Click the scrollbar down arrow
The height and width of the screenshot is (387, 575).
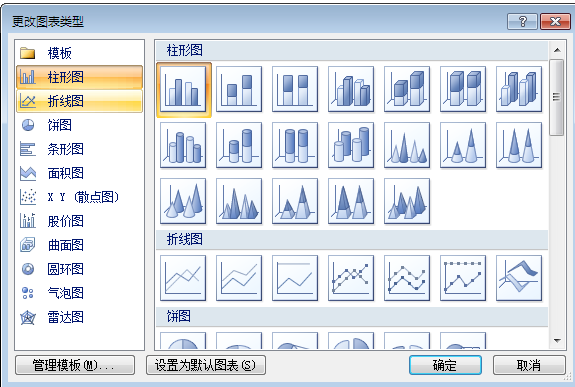point(557,341)
